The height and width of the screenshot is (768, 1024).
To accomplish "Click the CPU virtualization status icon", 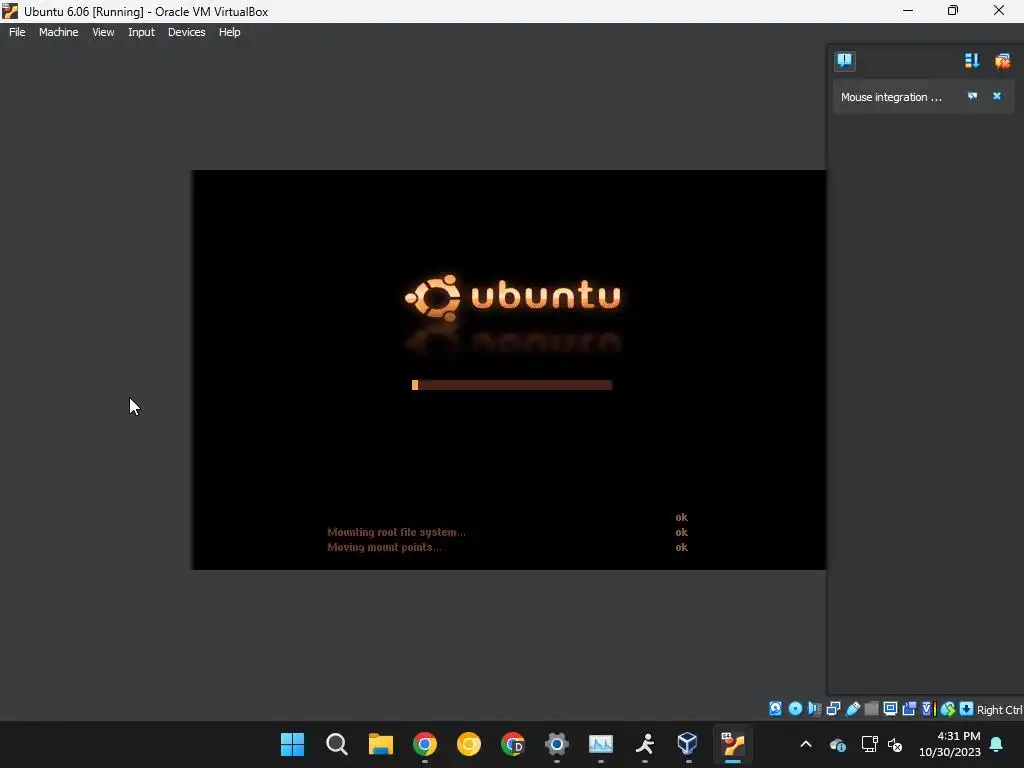I will pos(929,709).
